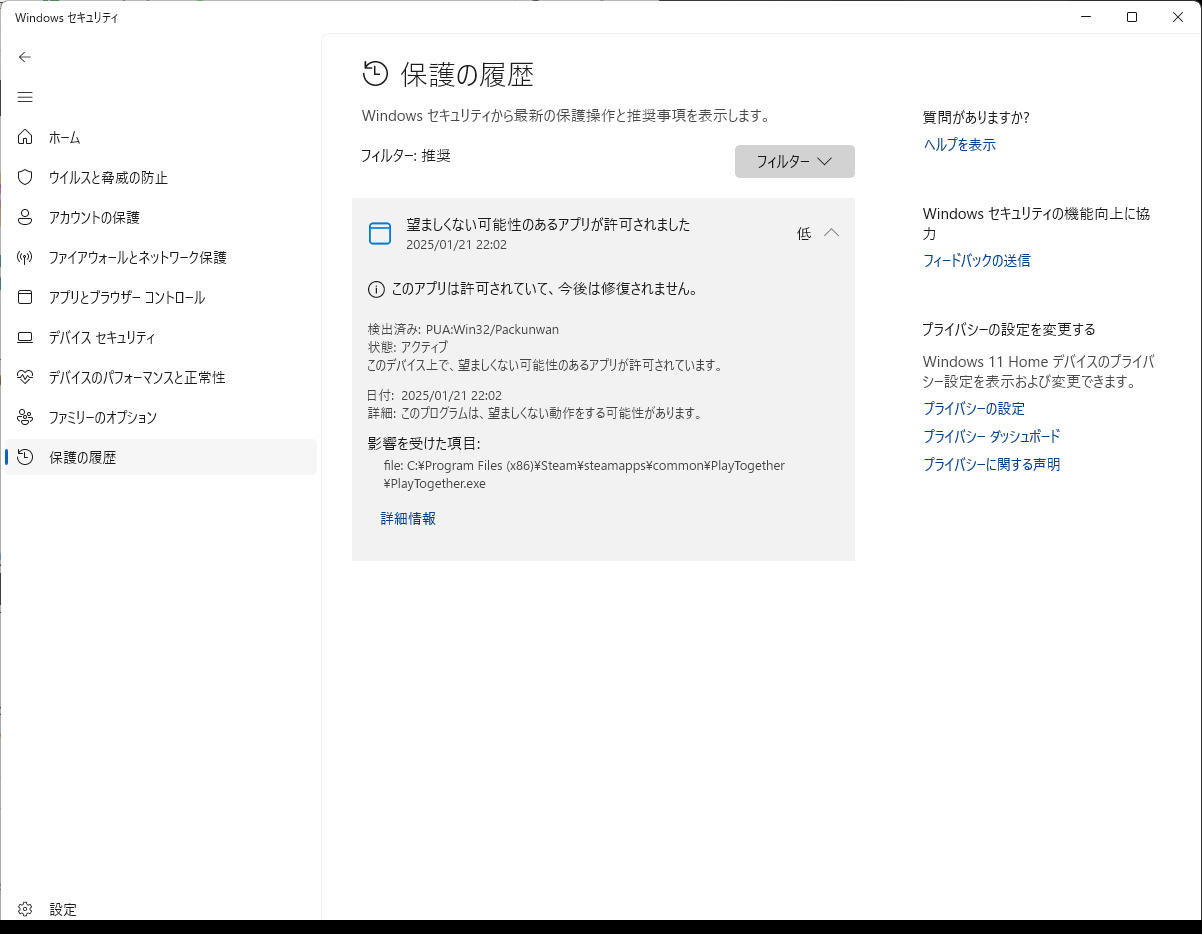This screenshot has height=934, width=1202.
Task: Open the 詳細情報 link
Action: click(408, 518)
